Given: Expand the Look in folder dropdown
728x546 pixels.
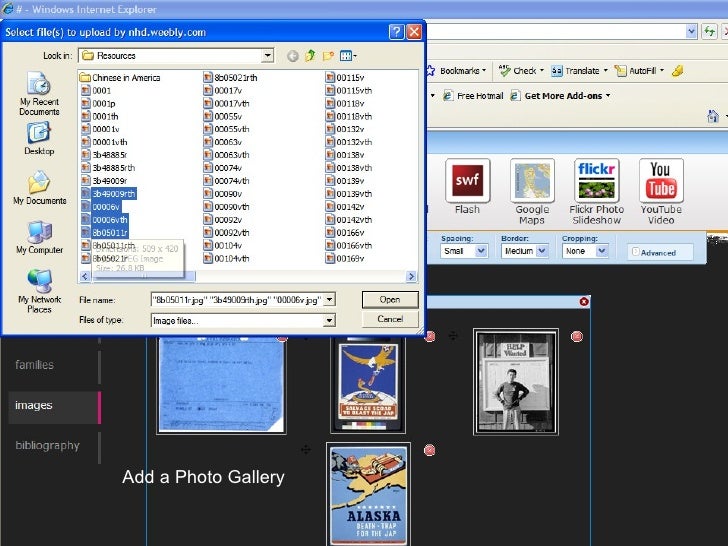Looking at the screenshot, I should (x=267, y=56).
